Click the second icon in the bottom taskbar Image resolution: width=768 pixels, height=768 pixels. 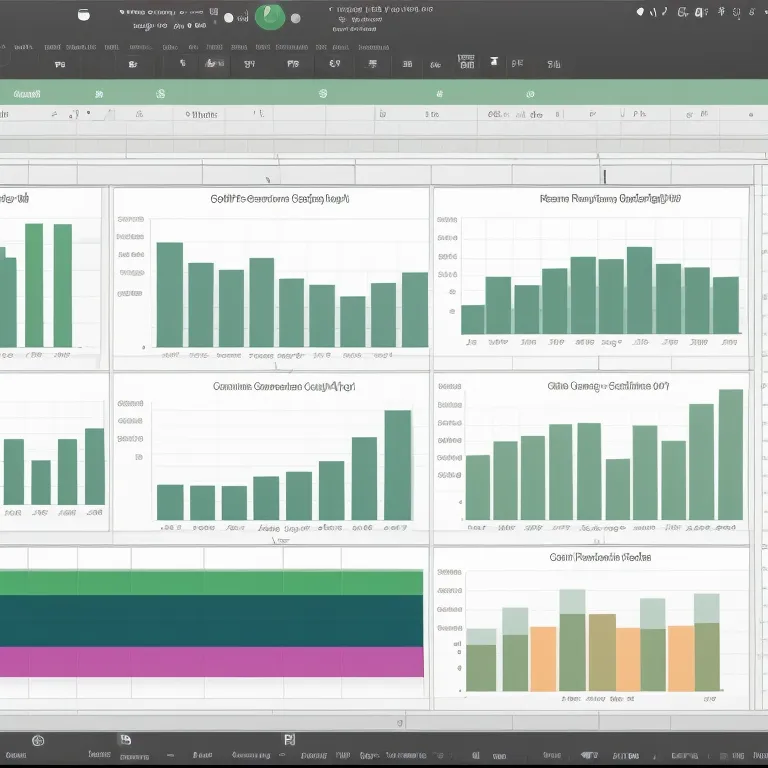coord(125,740)
